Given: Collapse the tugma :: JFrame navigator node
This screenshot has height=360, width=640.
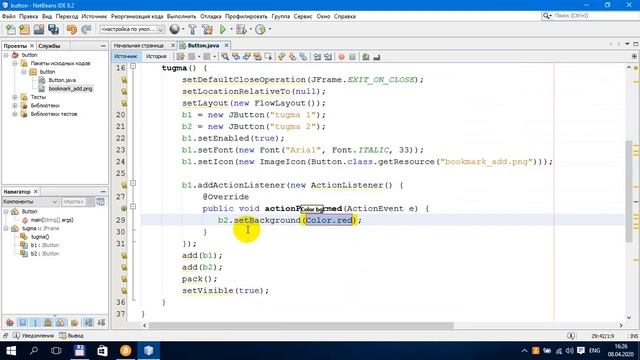Looking at the screenshot, I should [6, 229].
